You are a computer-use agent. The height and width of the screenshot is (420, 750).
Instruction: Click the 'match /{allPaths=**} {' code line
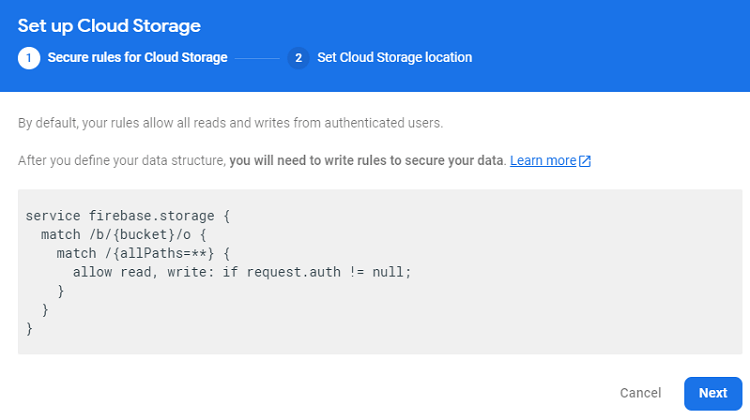coord(149,253)
